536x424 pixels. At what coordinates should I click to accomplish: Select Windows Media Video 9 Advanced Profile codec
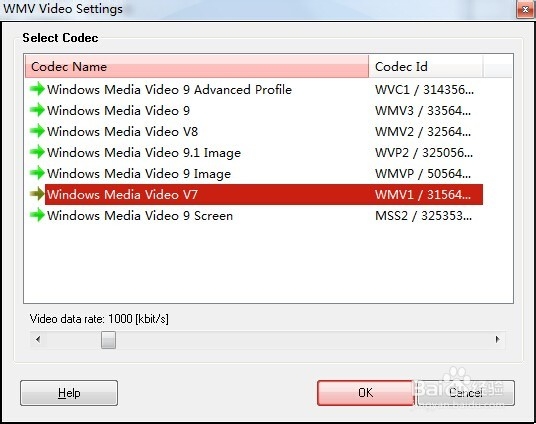click(169, 90)
